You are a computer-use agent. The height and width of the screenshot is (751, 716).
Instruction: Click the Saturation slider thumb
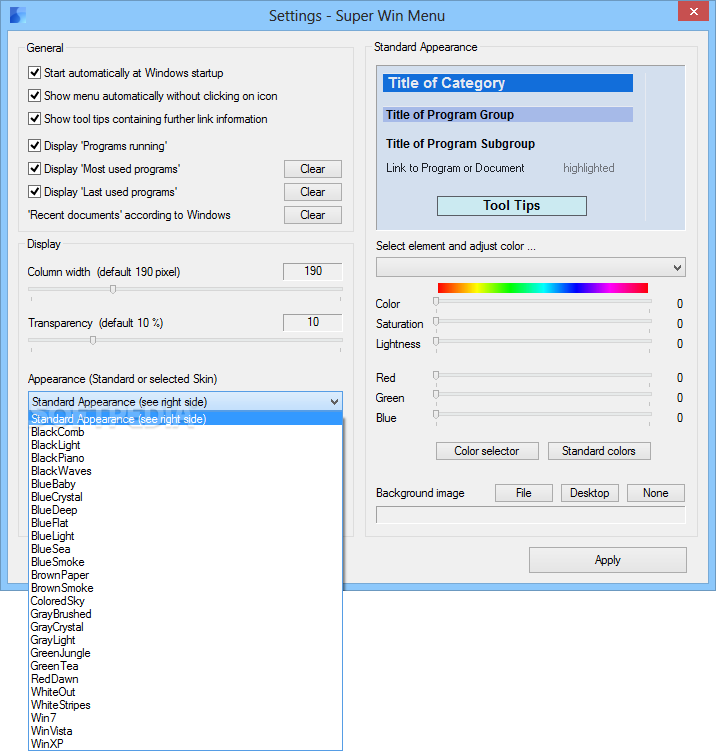pos(436,321)
